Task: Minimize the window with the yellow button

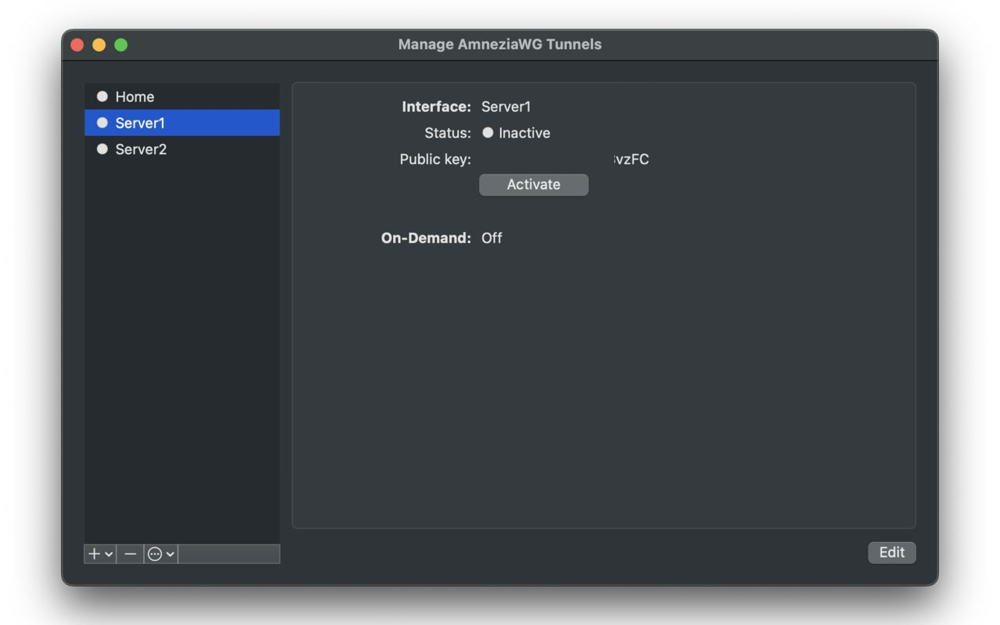Action: tap(99, 45)
